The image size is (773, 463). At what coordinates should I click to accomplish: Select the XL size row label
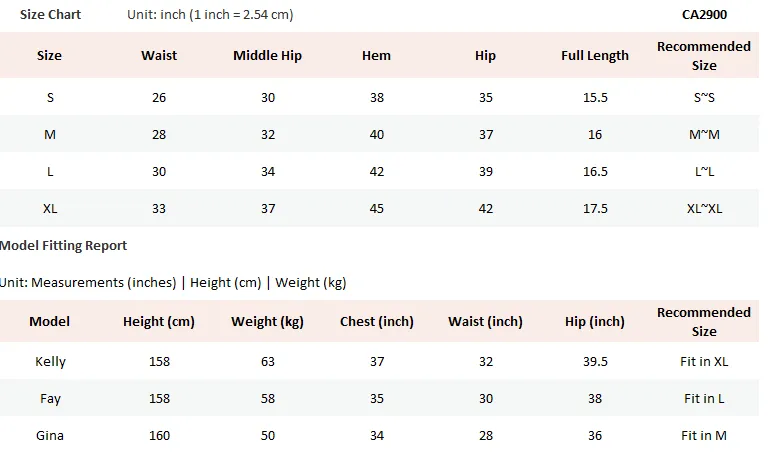tap(50, 209)
